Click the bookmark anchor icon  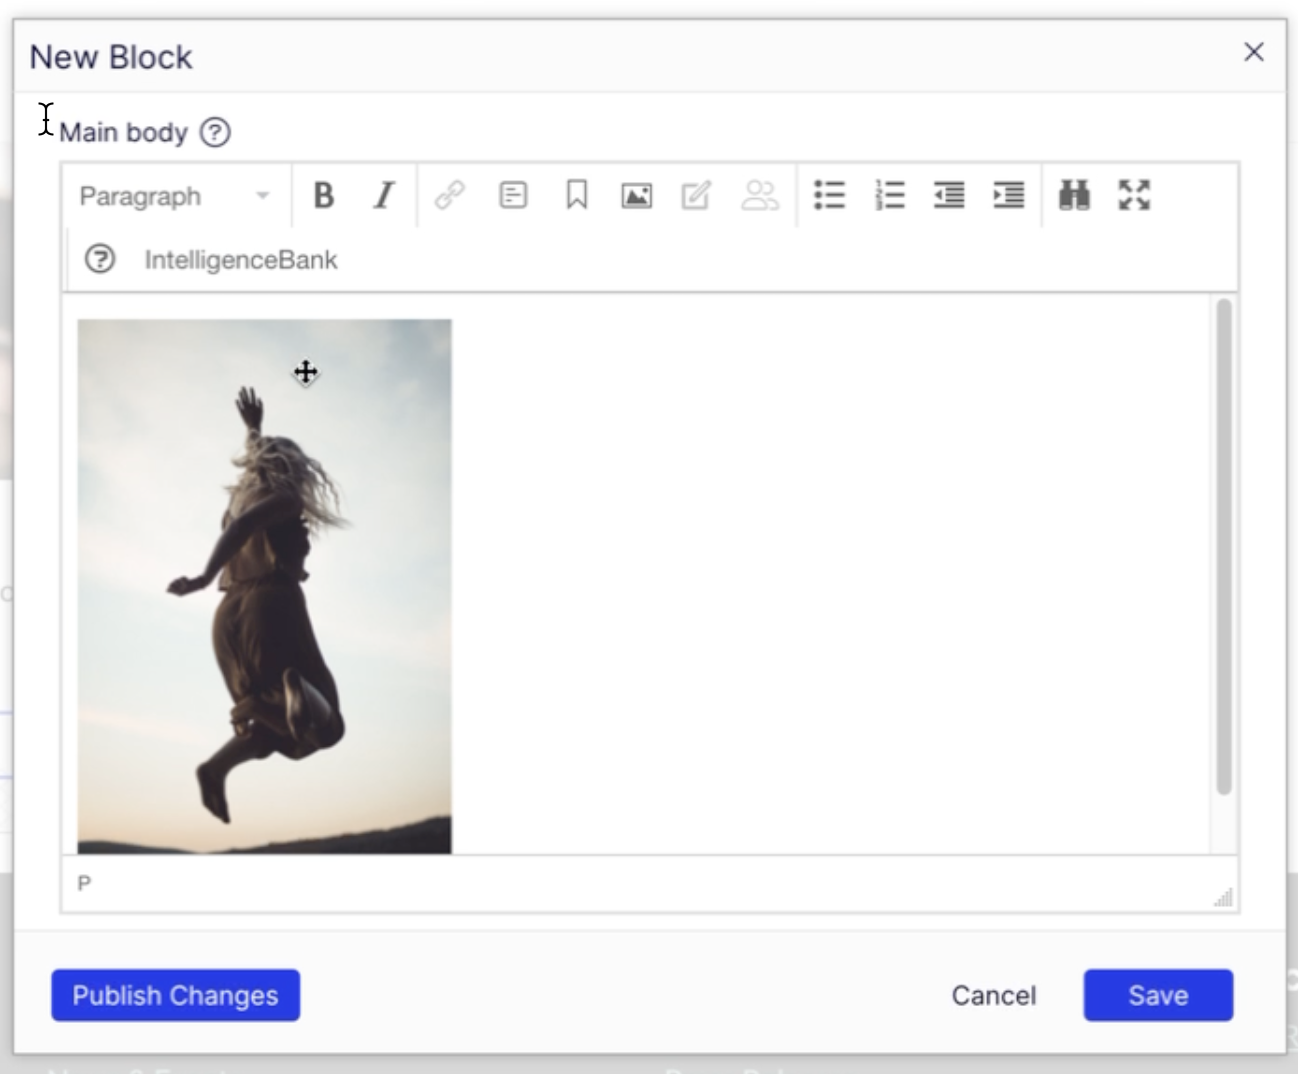(x=576, y=195)
